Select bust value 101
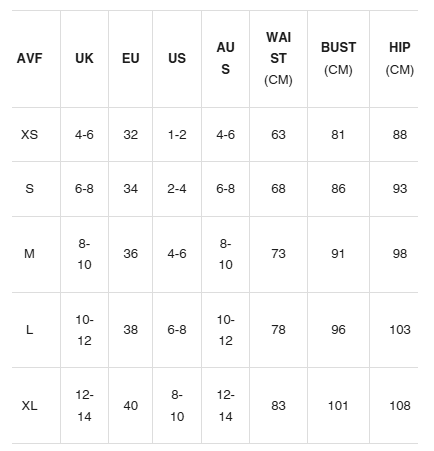 [338, 406]
